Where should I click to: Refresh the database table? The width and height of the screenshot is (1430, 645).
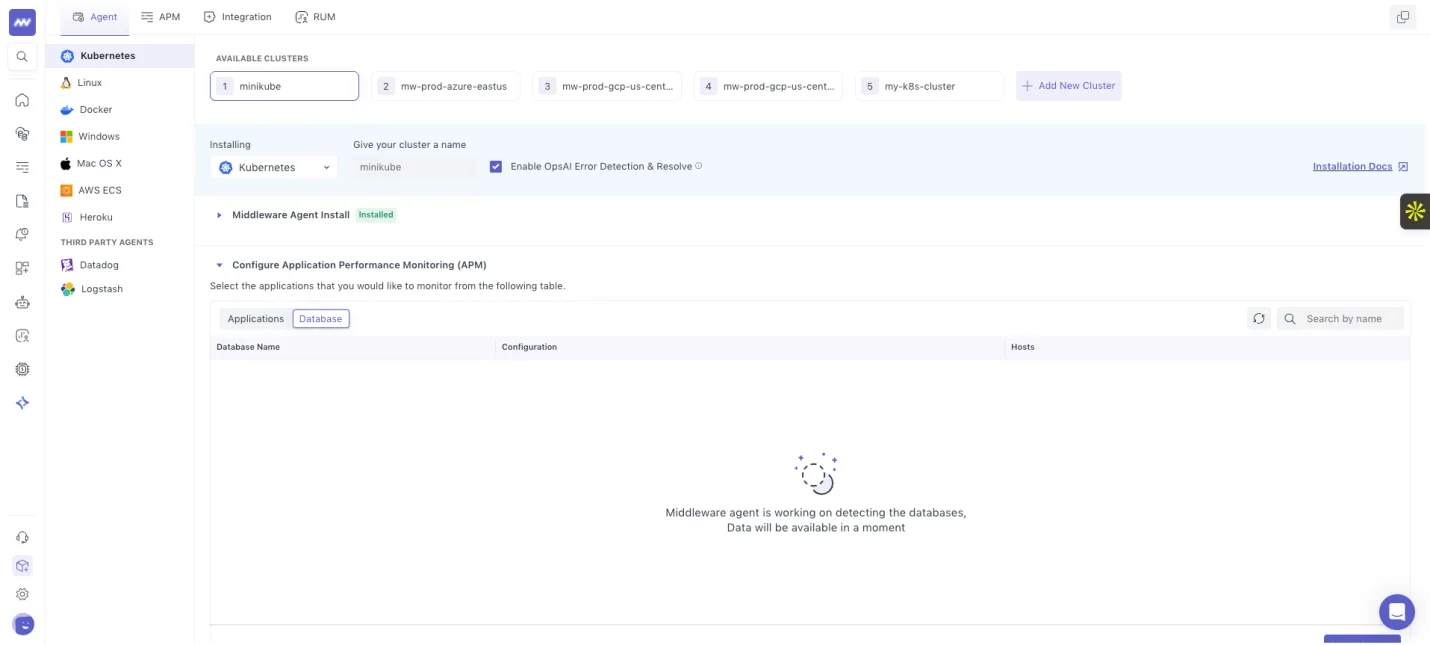[1259, 319]
